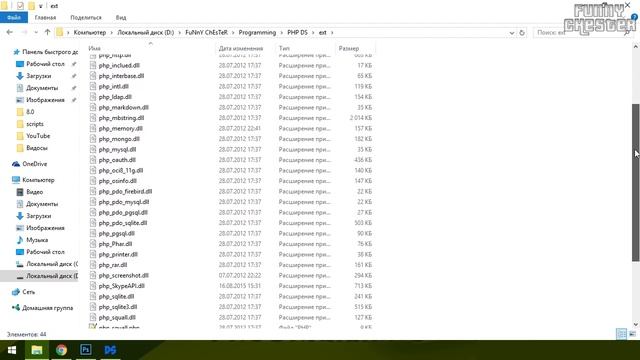Go up one folder level arrow
The height and width of the screenshot is (360, 640).
pos(47,32)
